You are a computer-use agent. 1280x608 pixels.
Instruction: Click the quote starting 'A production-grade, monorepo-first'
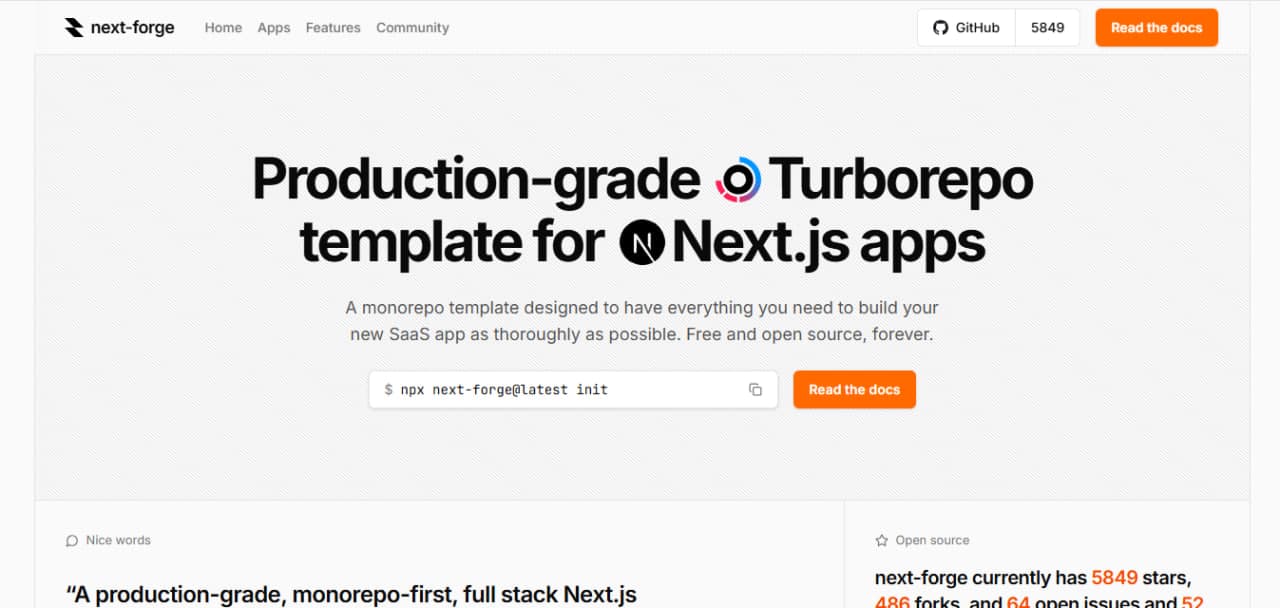(351, 594)
